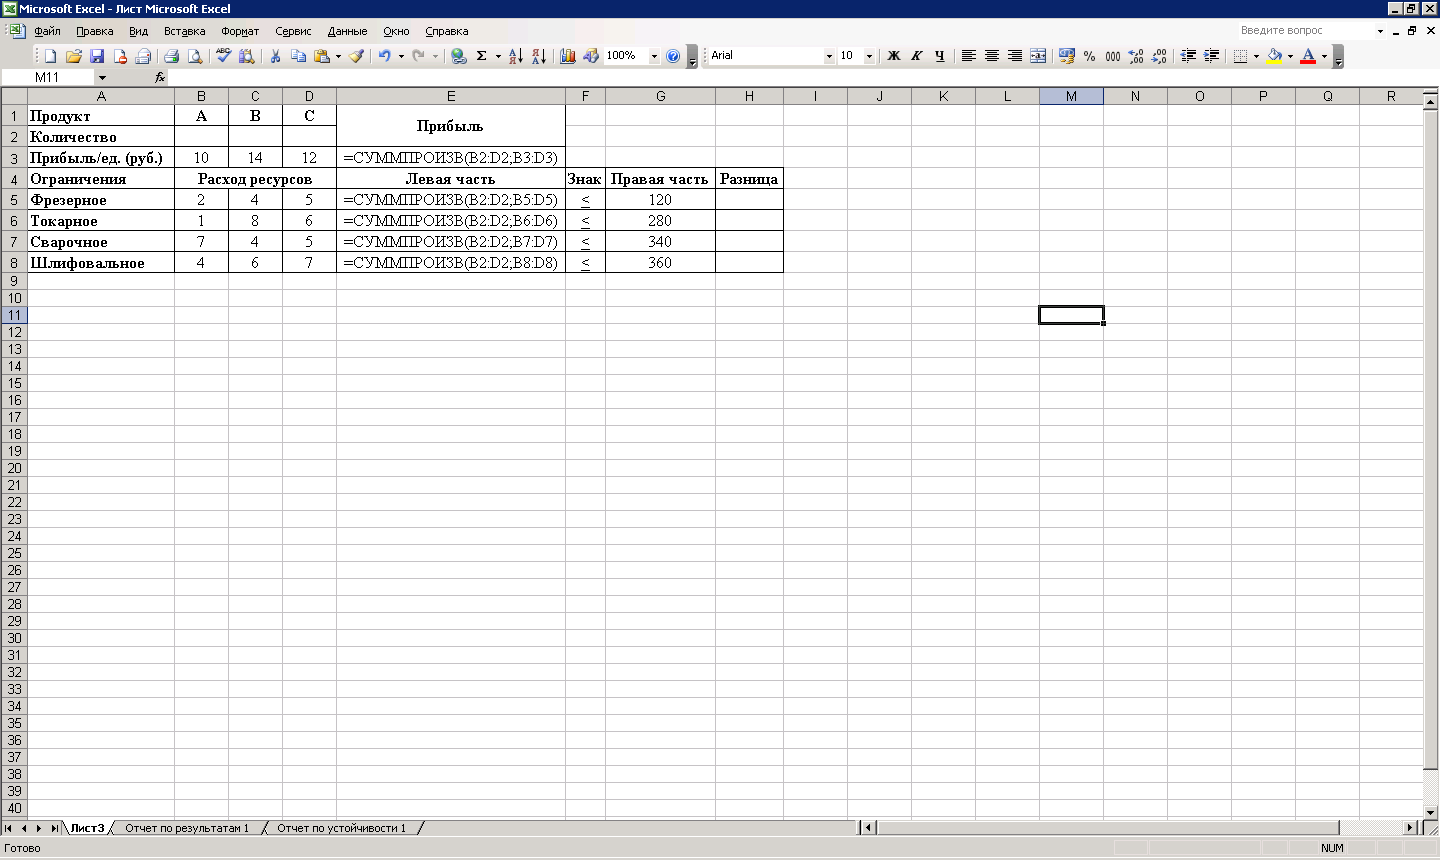The image size is (1440, 860).
Task: Decrease decimal places icon
Action: tap(1159, 56)
